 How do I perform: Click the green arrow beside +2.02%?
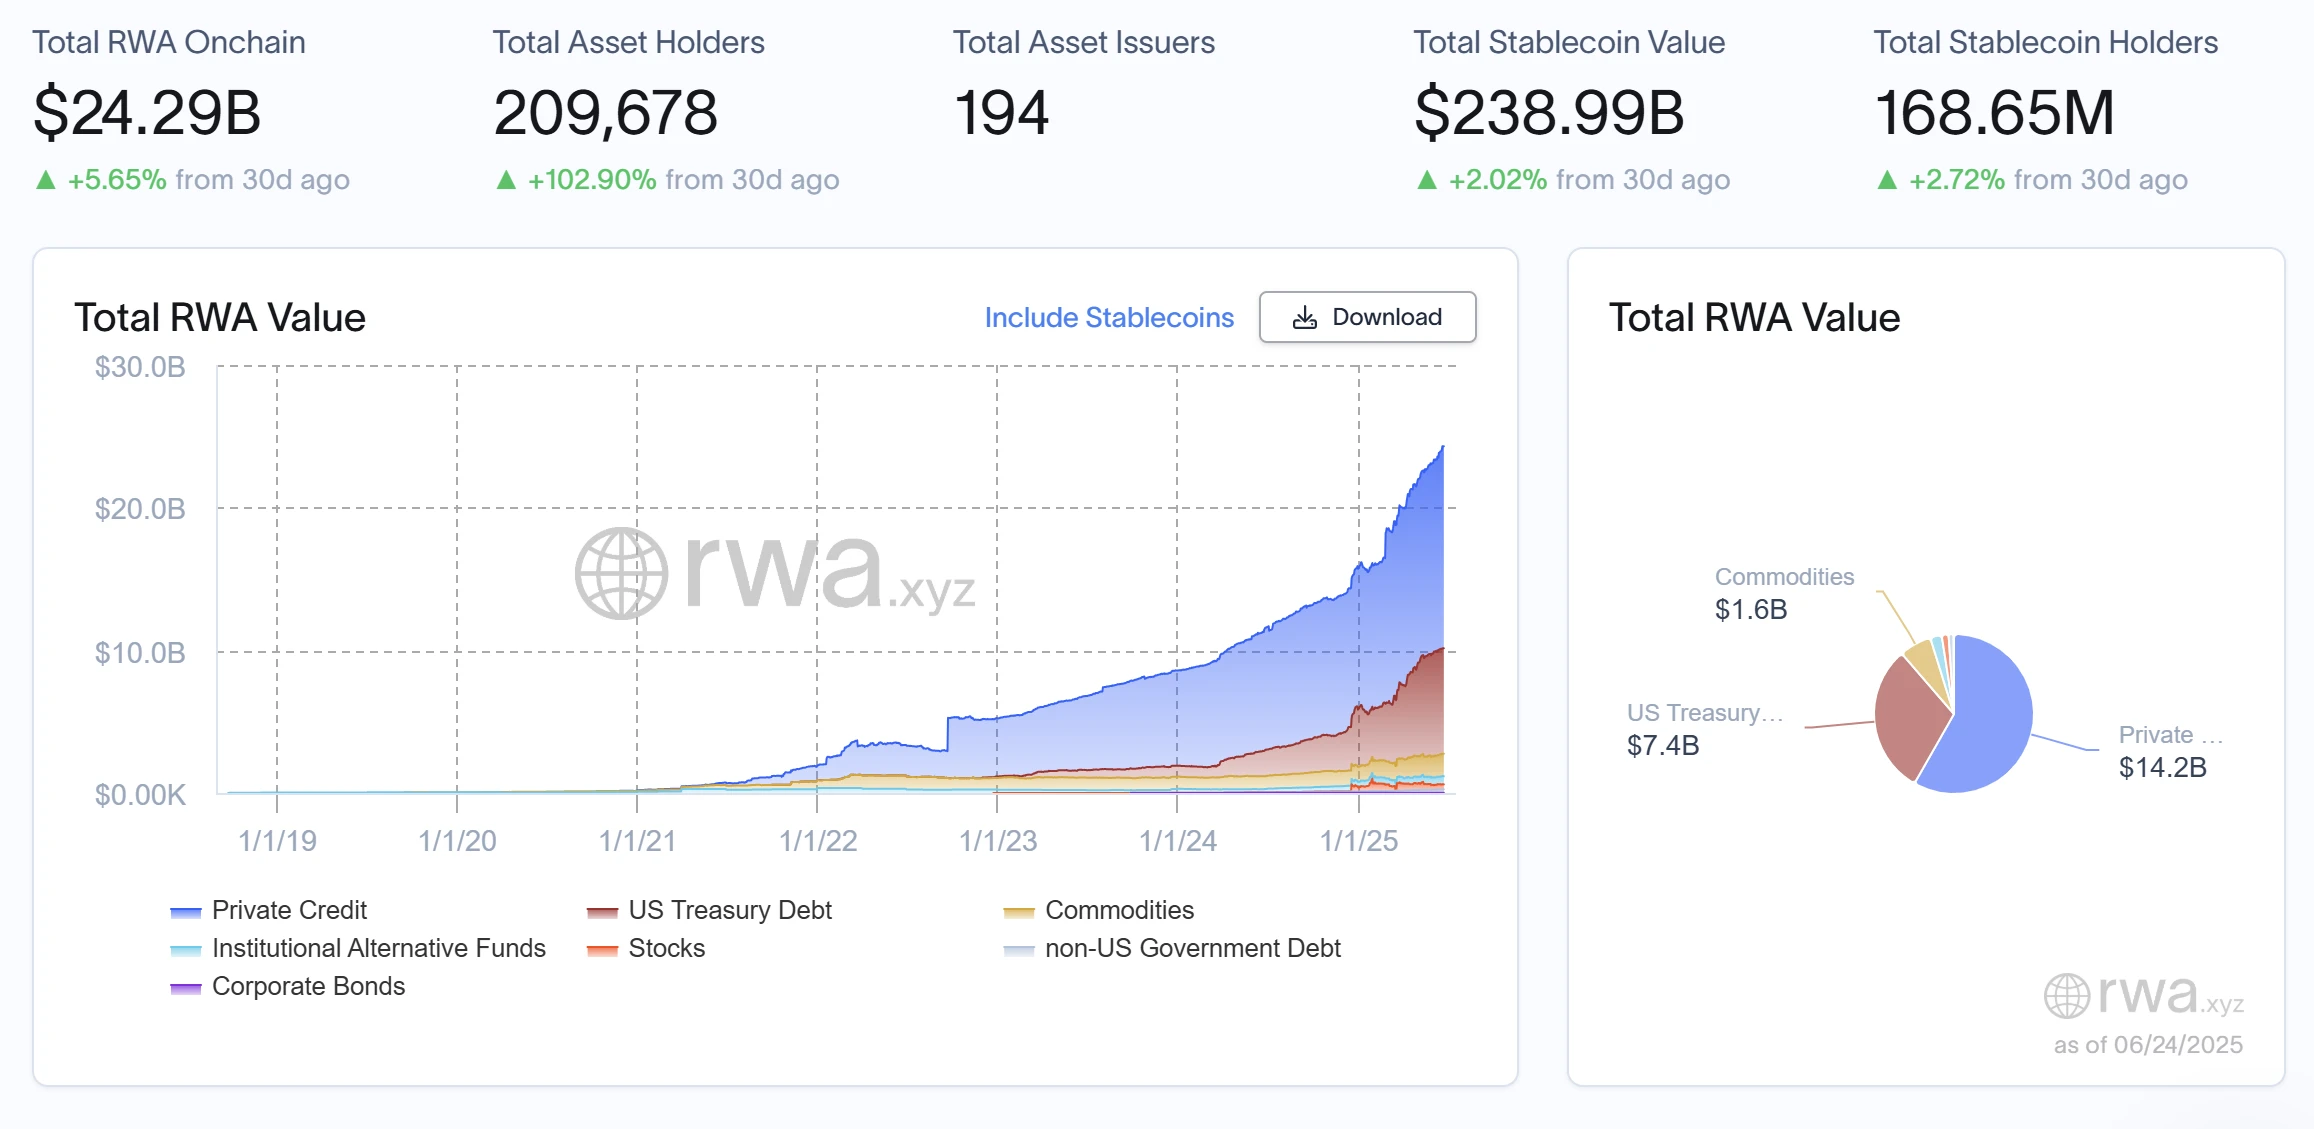(x=1426, y=179)
